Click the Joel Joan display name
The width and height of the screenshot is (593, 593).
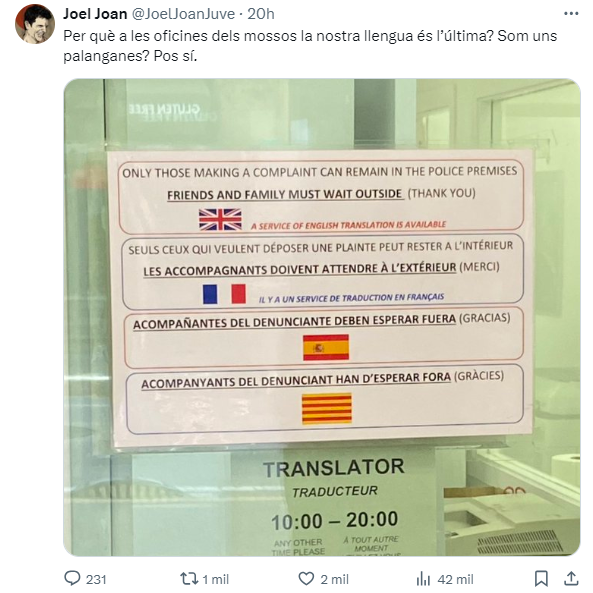click(x=95, y=14)
